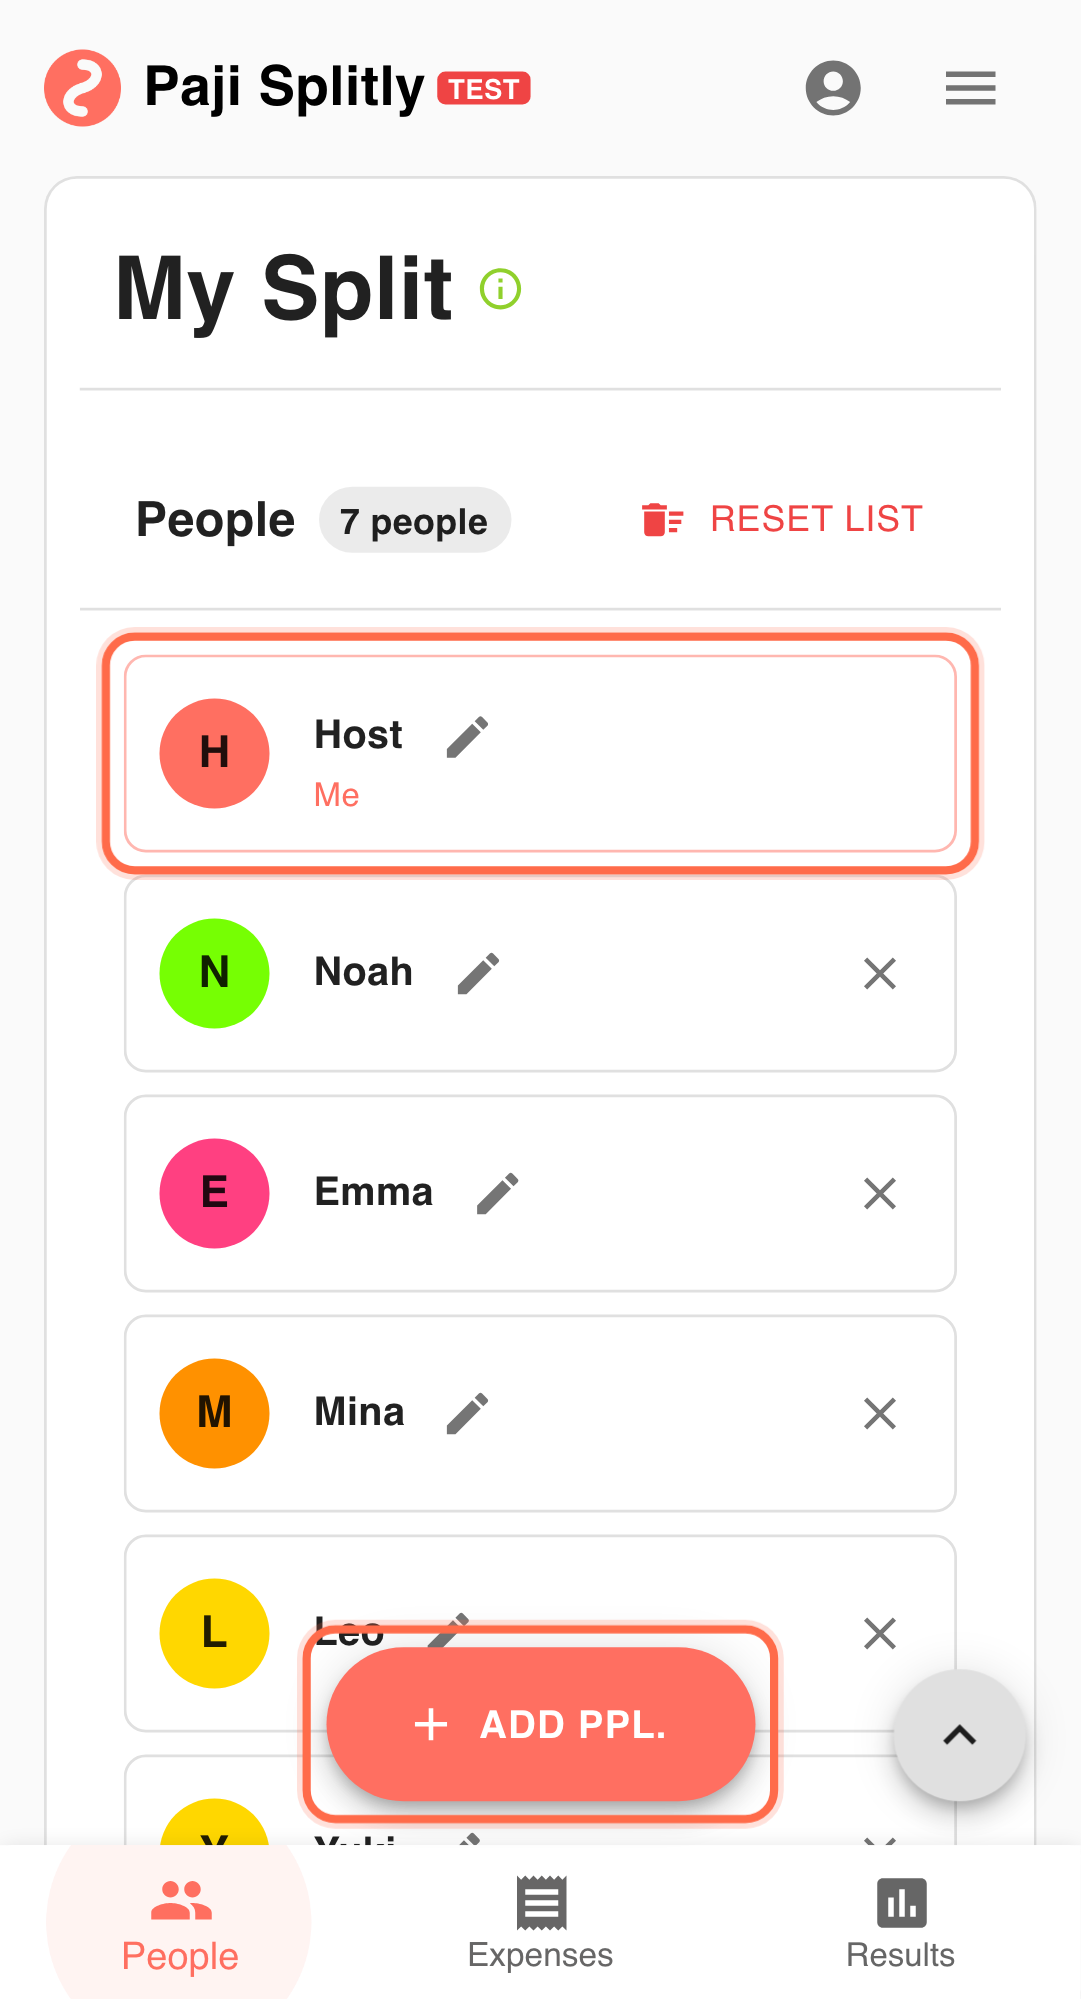Open the hamburger menu

click(x=970, y=88)
